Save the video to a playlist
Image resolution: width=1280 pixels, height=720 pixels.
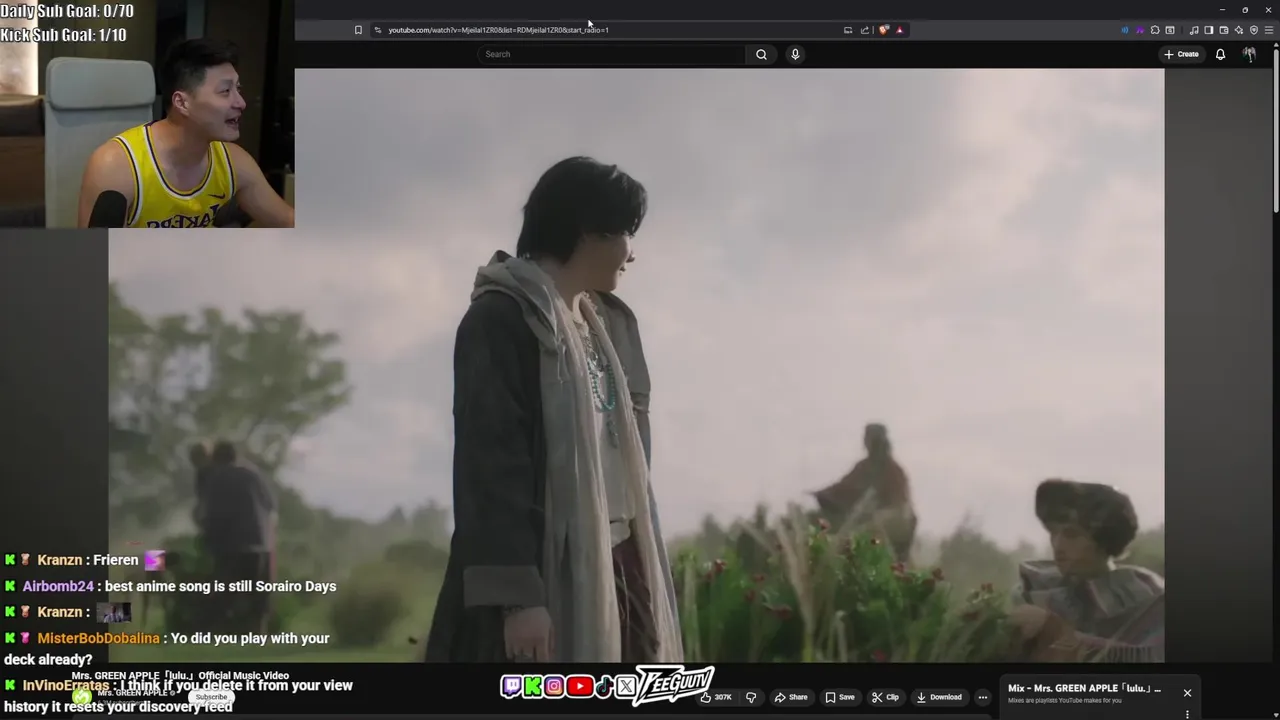coord(839,697)
